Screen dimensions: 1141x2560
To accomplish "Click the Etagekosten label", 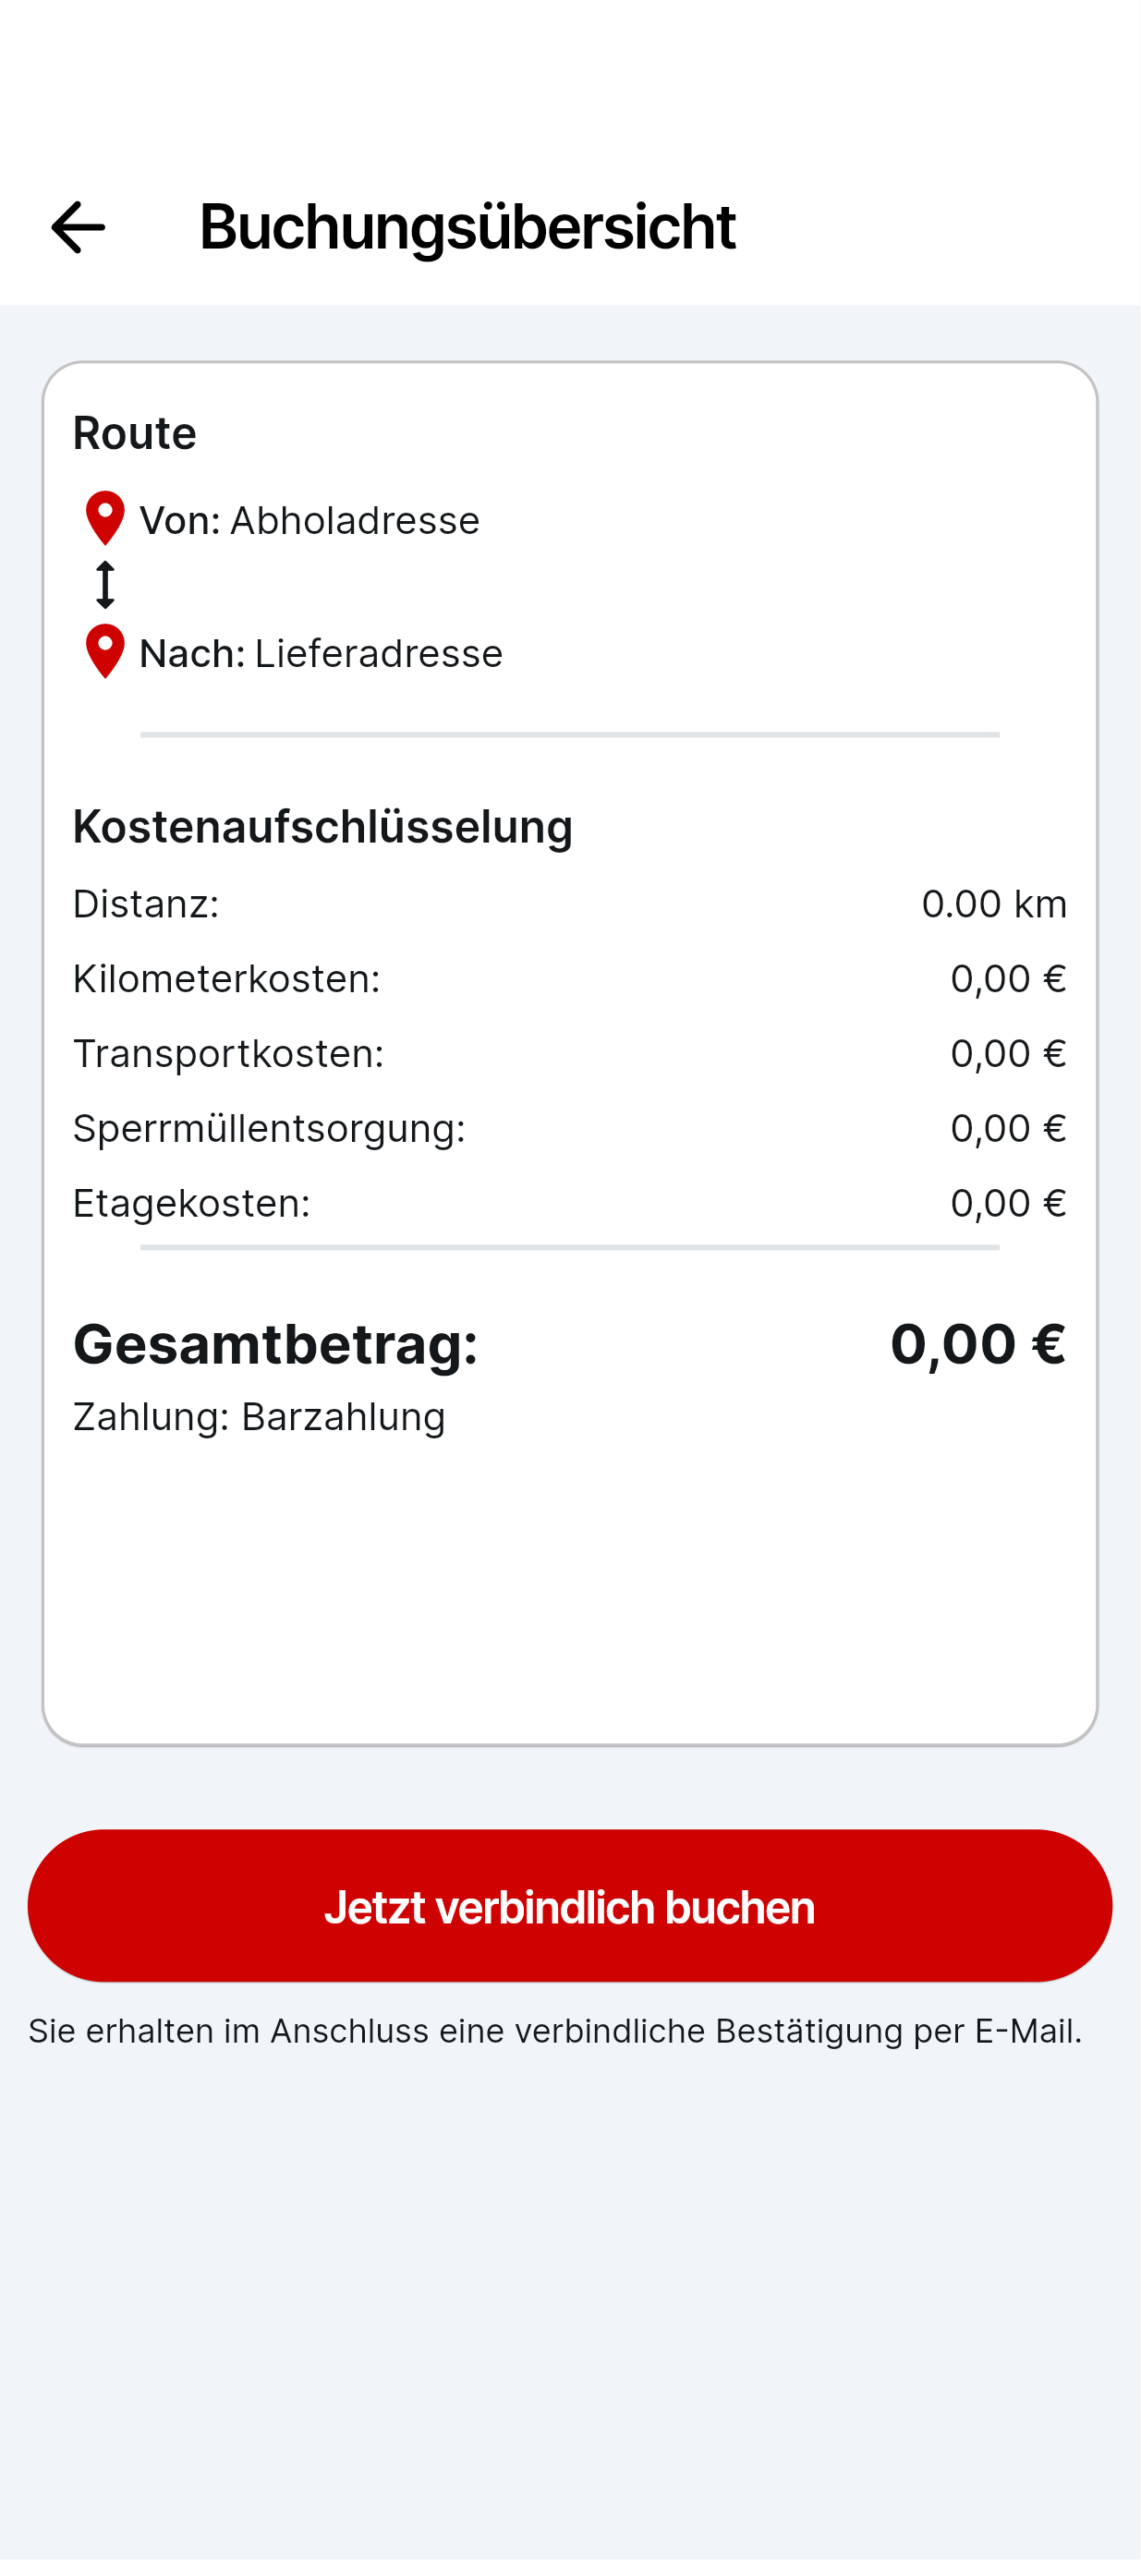I will [x=191, y=1204].
